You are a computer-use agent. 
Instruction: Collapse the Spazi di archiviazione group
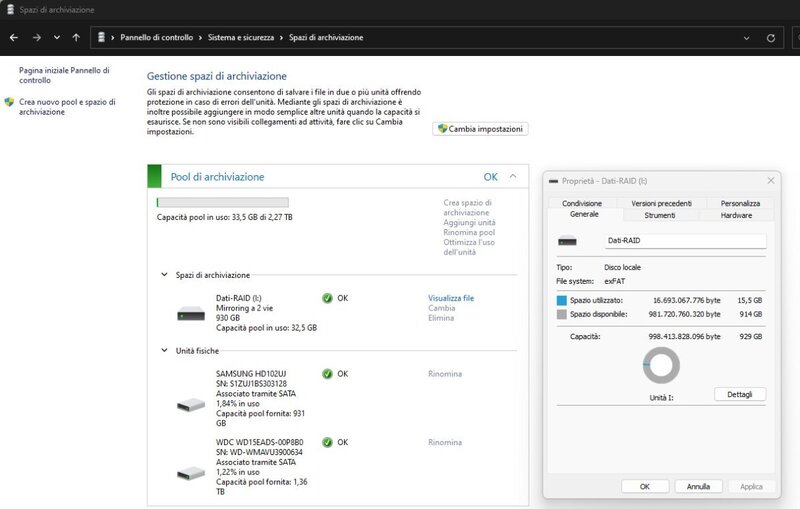(x=165, y=275)
